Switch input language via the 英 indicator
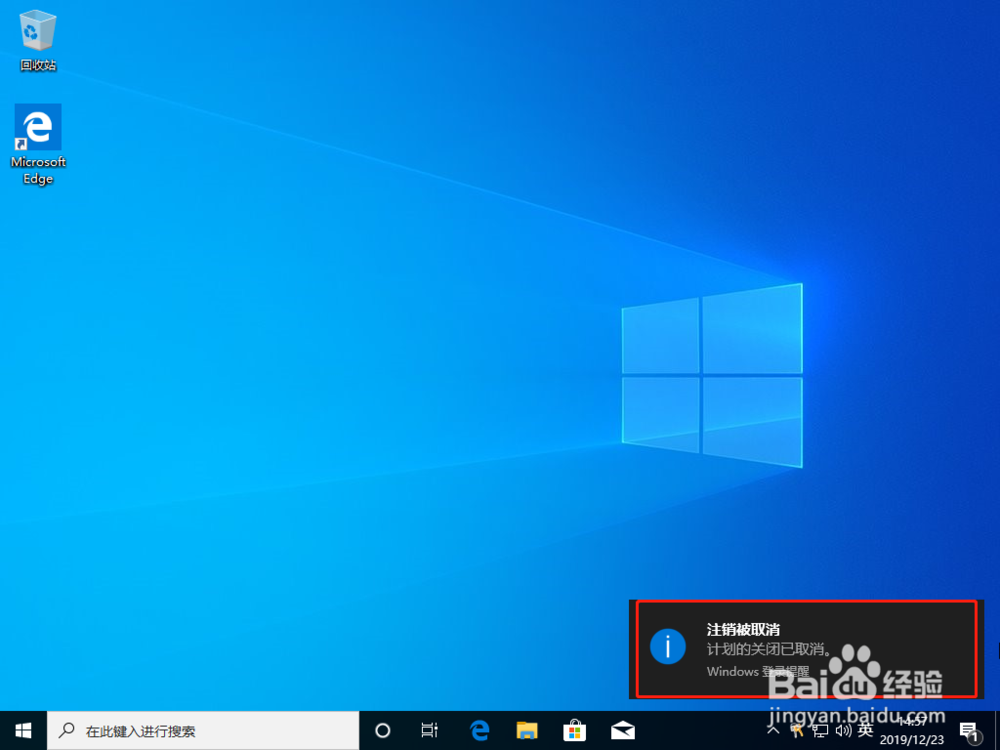Screen dimensions: 1000x750 pyautogui.click(x=866, y=730)
